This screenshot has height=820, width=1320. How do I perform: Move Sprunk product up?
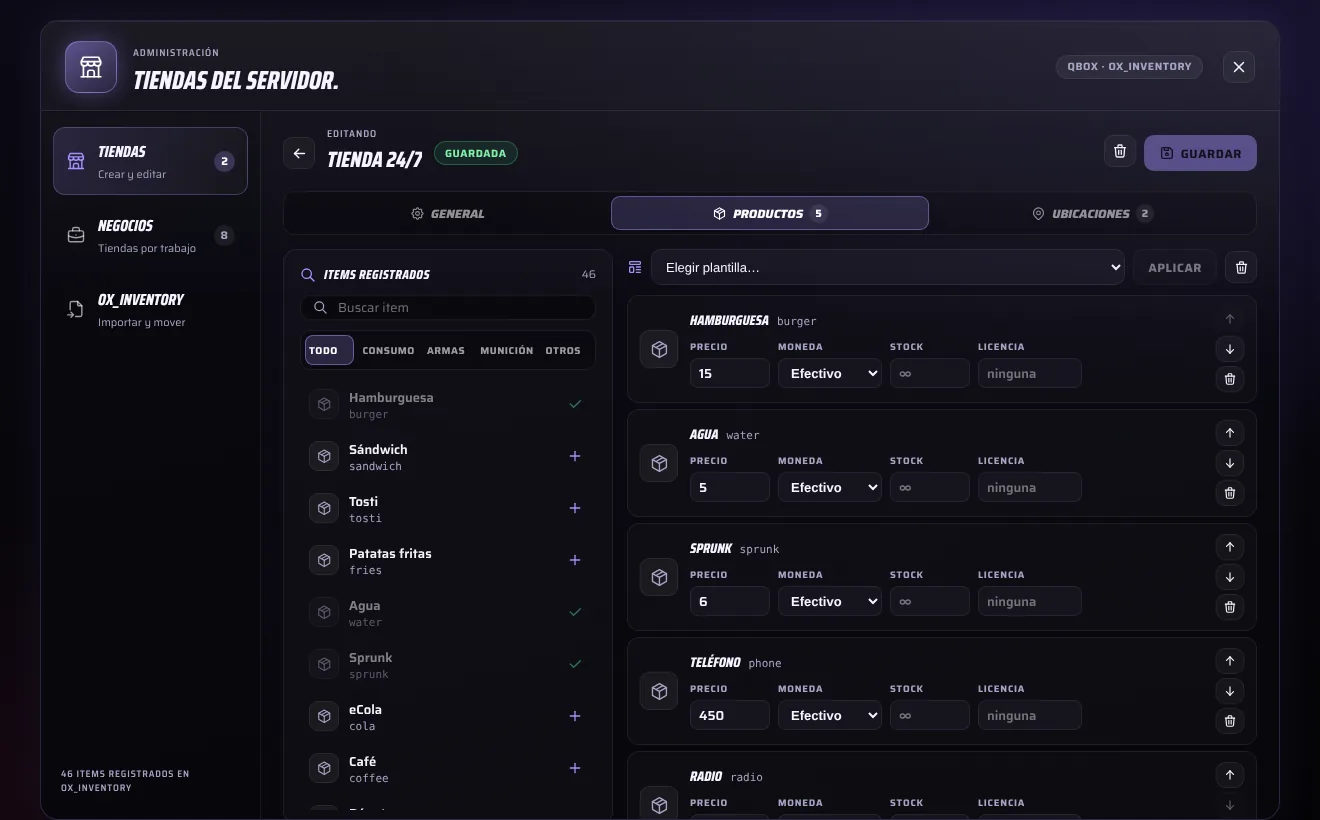(x=1230, y=547)
